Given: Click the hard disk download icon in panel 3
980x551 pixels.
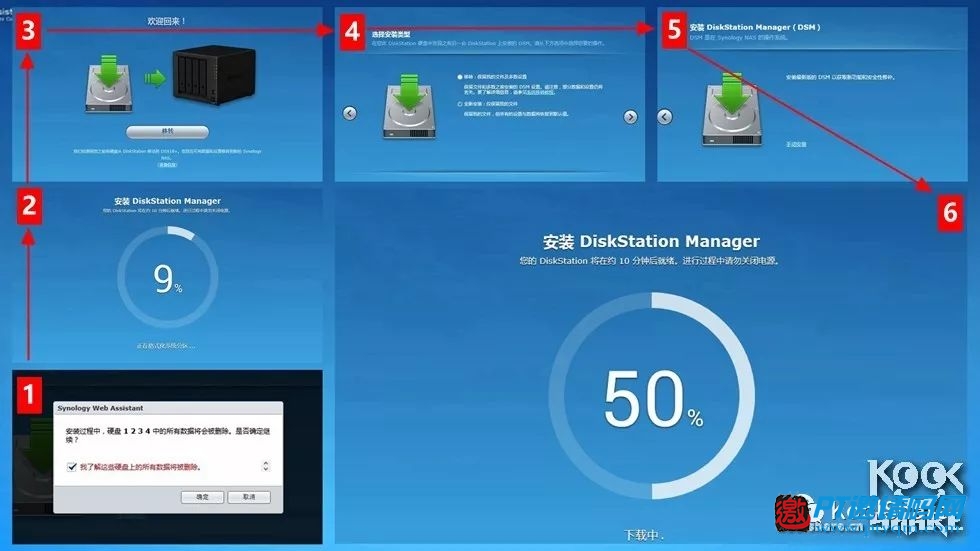Looking at the screenshot, I should point(109,84).
